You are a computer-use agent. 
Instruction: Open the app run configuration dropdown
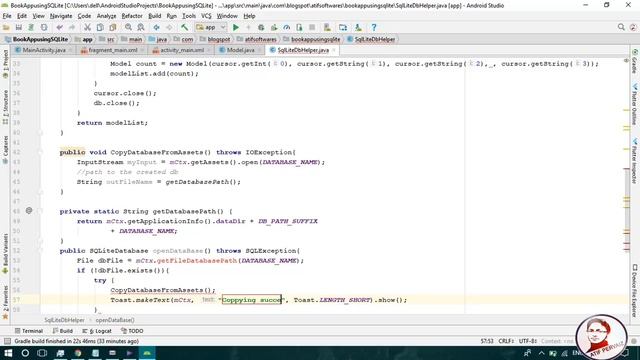(211, 27)
